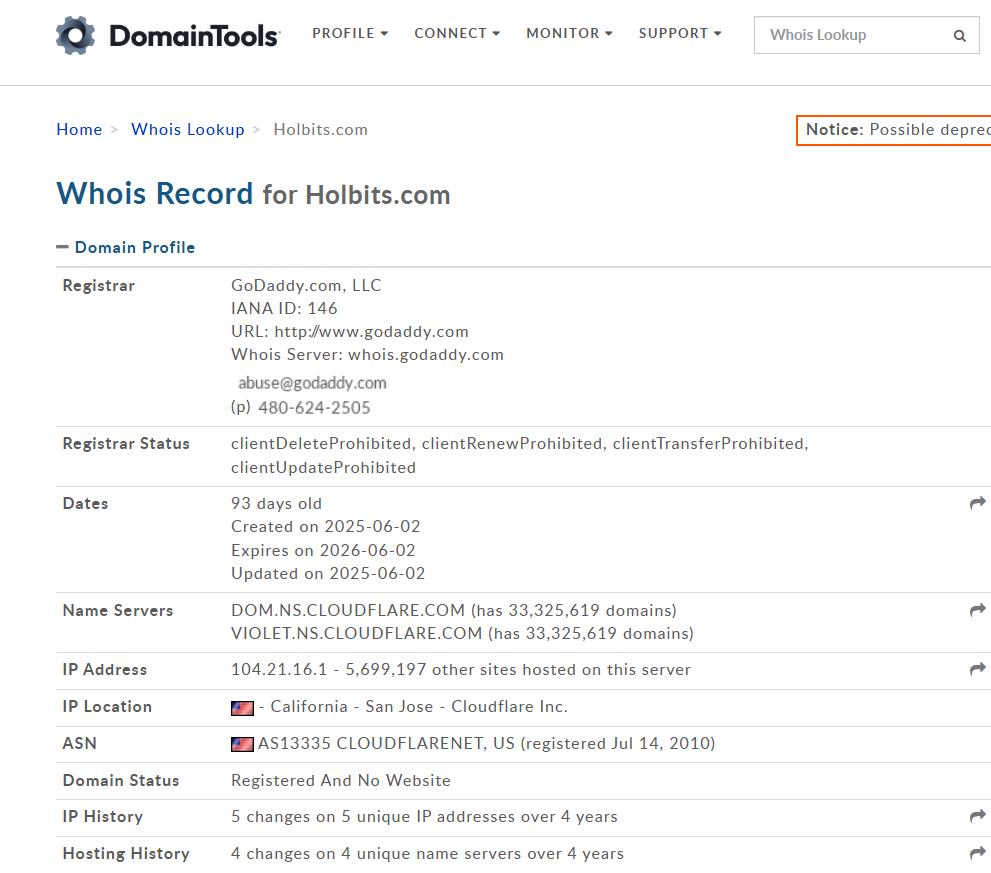Image resolution: width=991 pixels, height=873 pixels.
Task: Collapse the Domain Profile section
Action: click(126, 247)
